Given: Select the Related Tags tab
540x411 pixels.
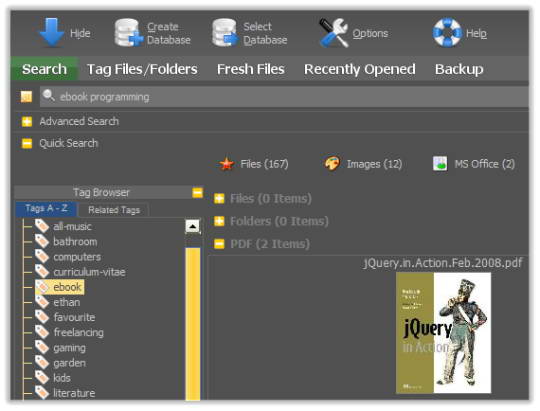Looking at the screenshot, I should tap(114, 210).
